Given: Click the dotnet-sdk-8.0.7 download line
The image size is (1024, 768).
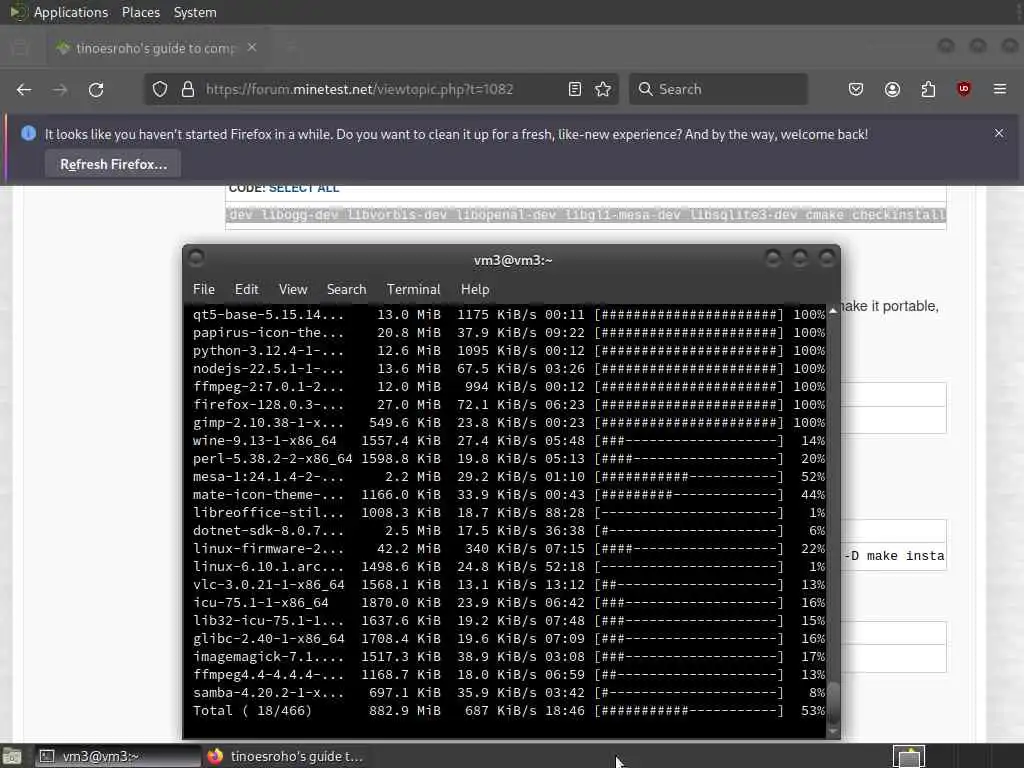Looking at the screenshot, I should pos(509,531).
